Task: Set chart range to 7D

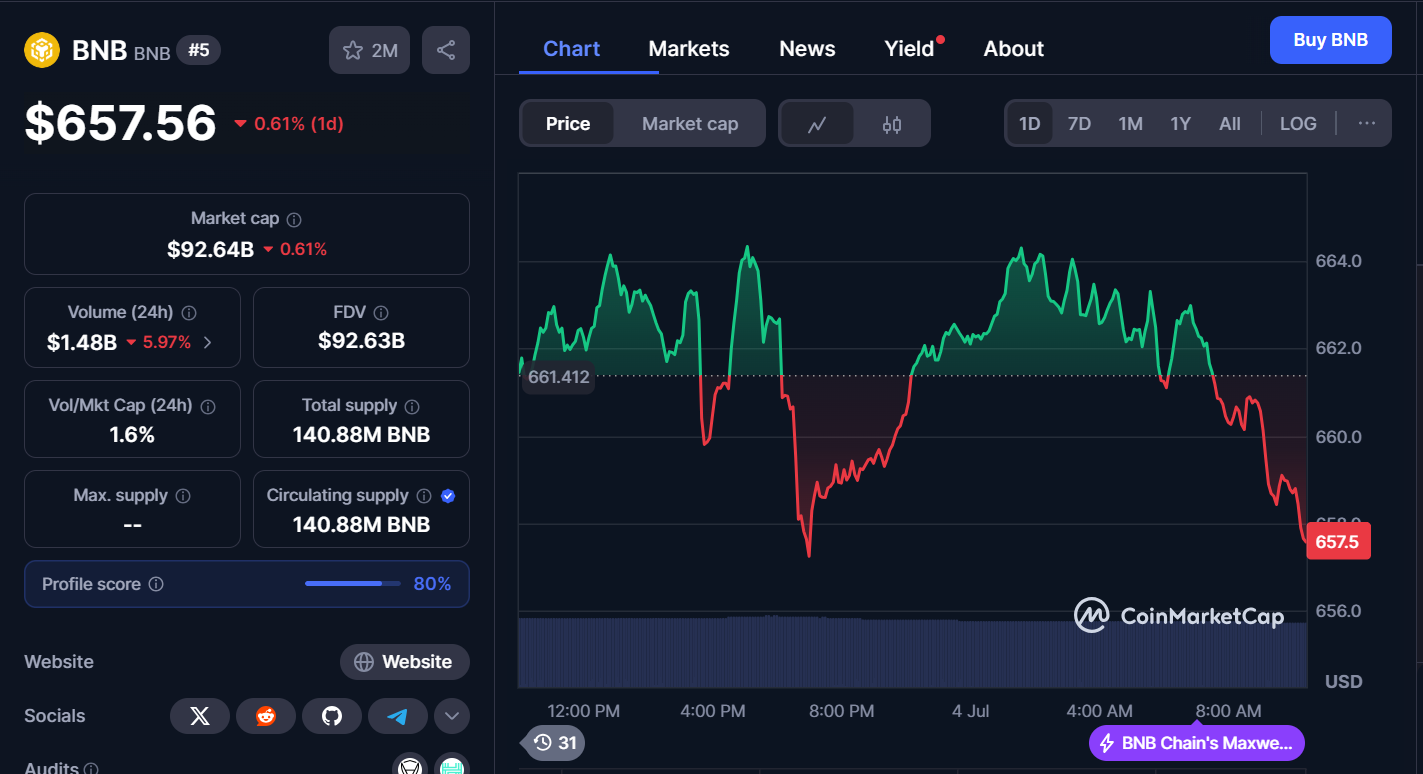Action: [x=1079, y=124]
